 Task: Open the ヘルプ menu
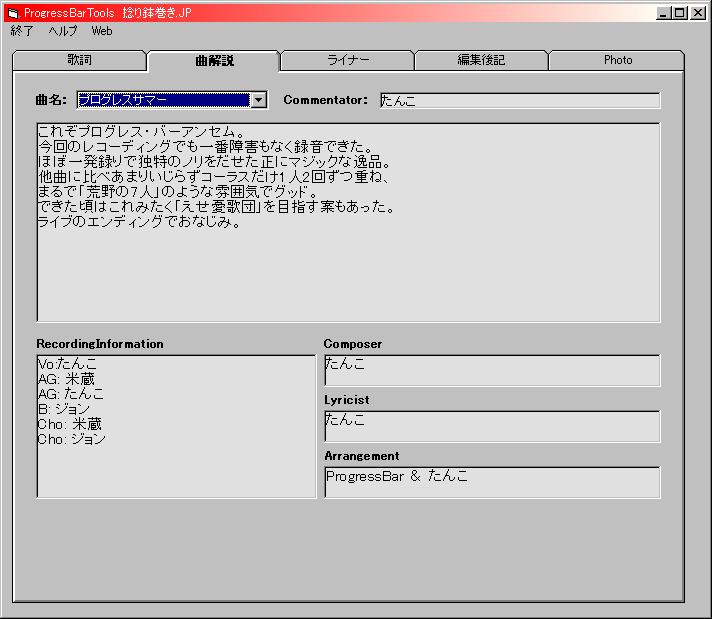63,31
